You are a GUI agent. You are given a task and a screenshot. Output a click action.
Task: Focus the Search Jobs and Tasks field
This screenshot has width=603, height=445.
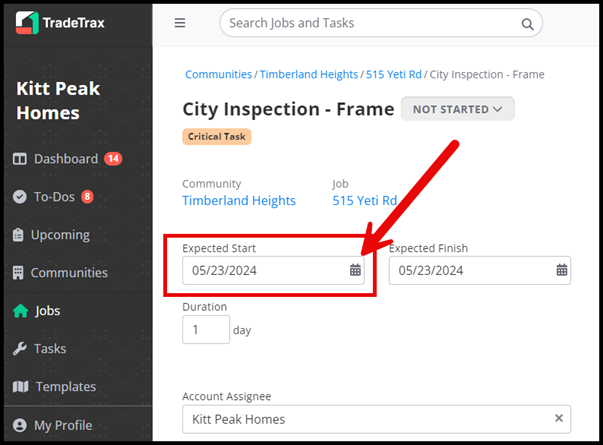(x=381, y=23)
